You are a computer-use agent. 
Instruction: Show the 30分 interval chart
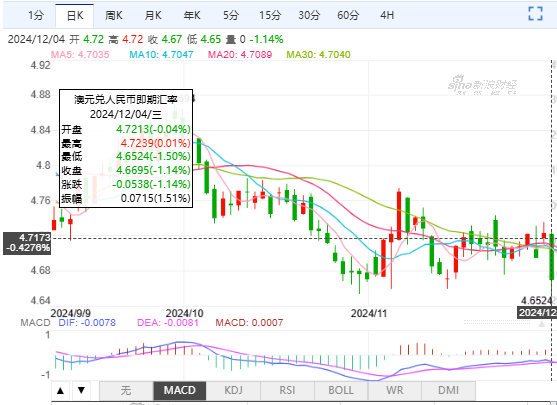309,15
